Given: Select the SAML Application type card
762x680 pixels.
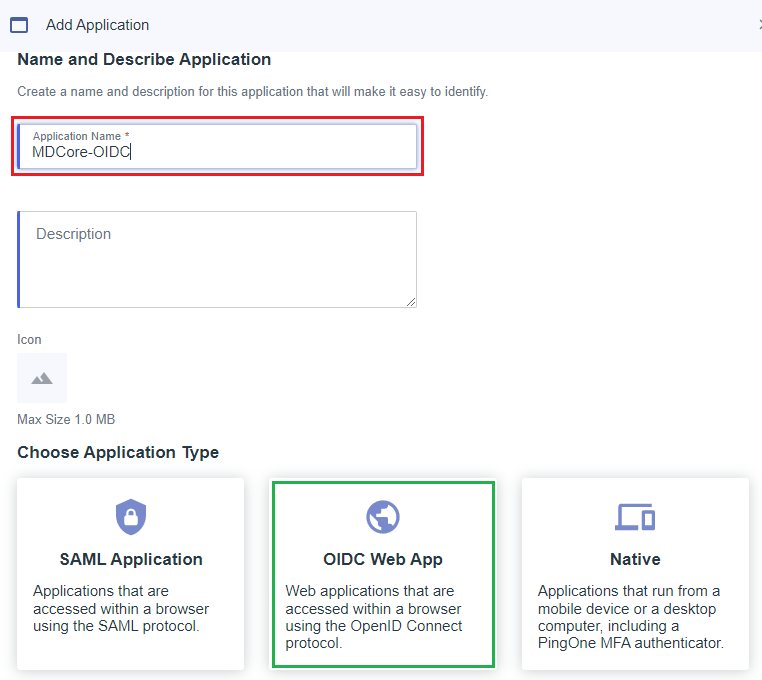Looking at the screenshot, I should [130, 574].
